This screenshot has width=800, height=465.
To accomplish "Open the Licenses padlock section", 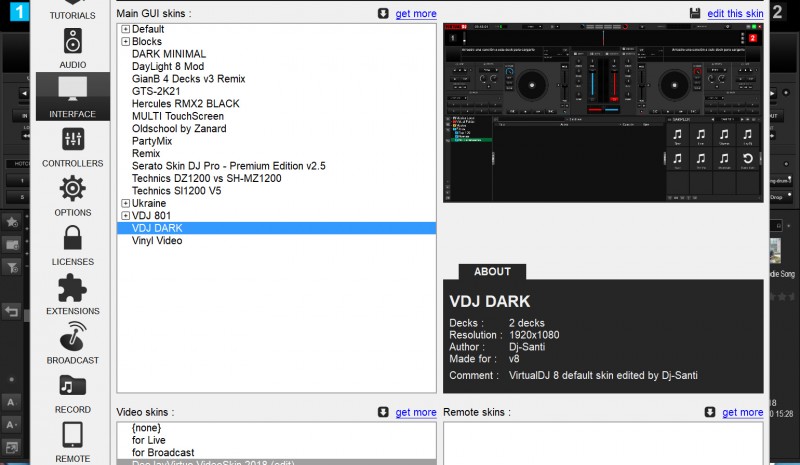I will pos(73,243).
